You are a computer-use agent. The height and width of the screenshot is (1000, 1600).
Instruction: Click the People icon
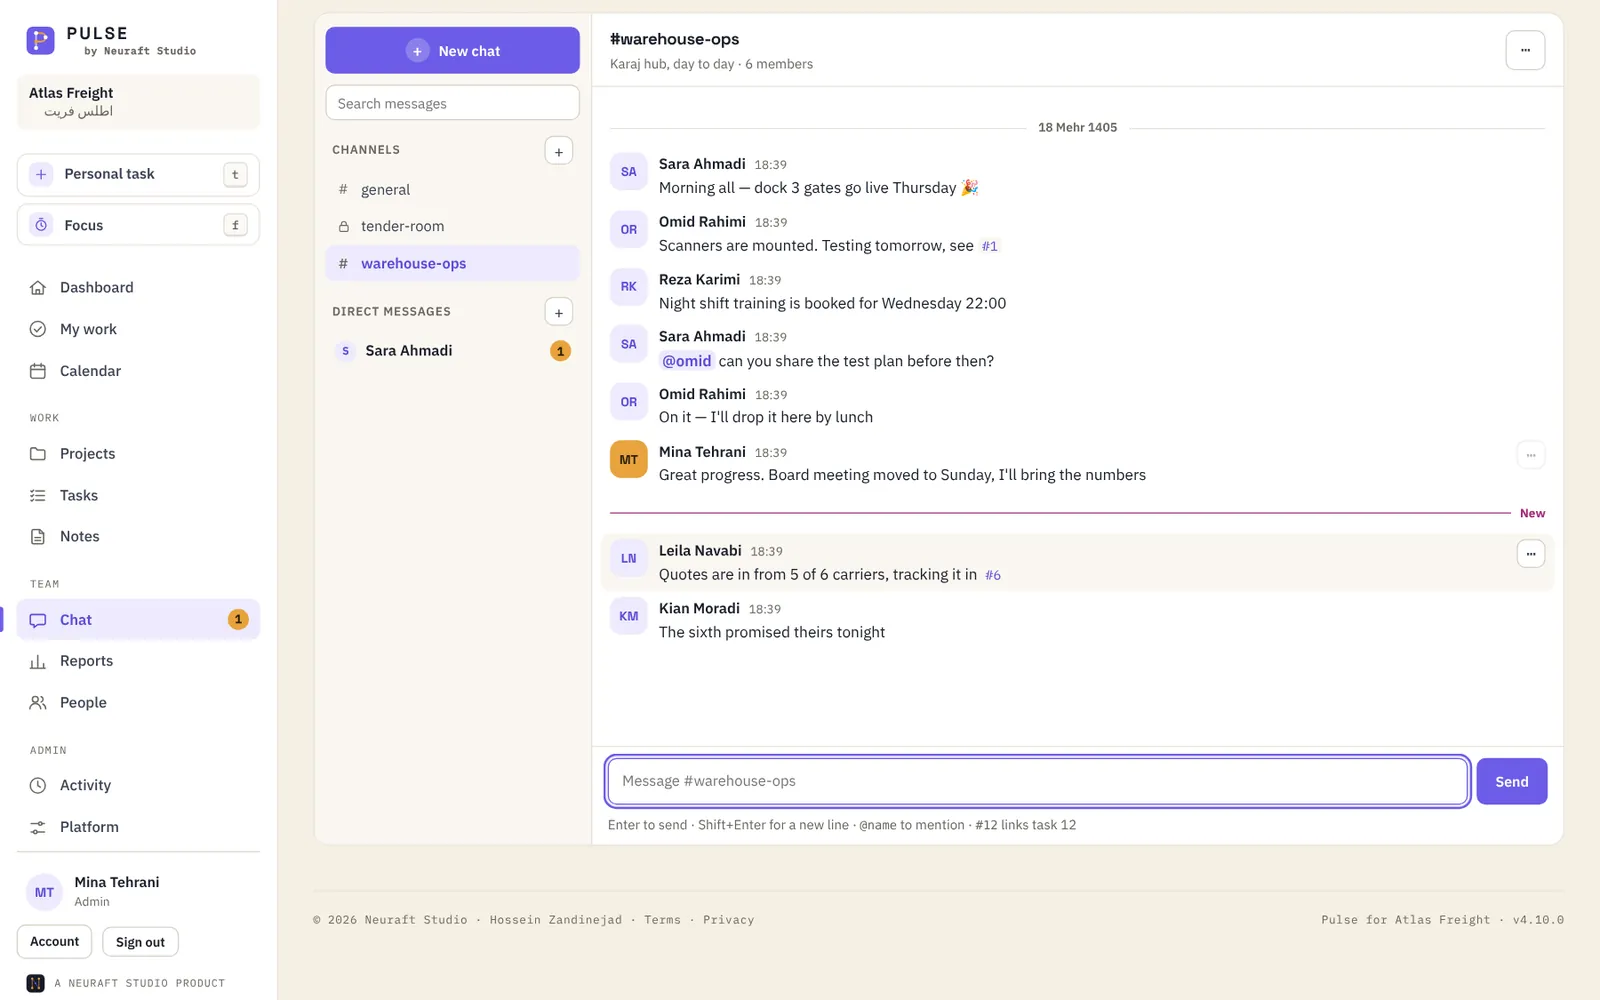click(38, 703)
